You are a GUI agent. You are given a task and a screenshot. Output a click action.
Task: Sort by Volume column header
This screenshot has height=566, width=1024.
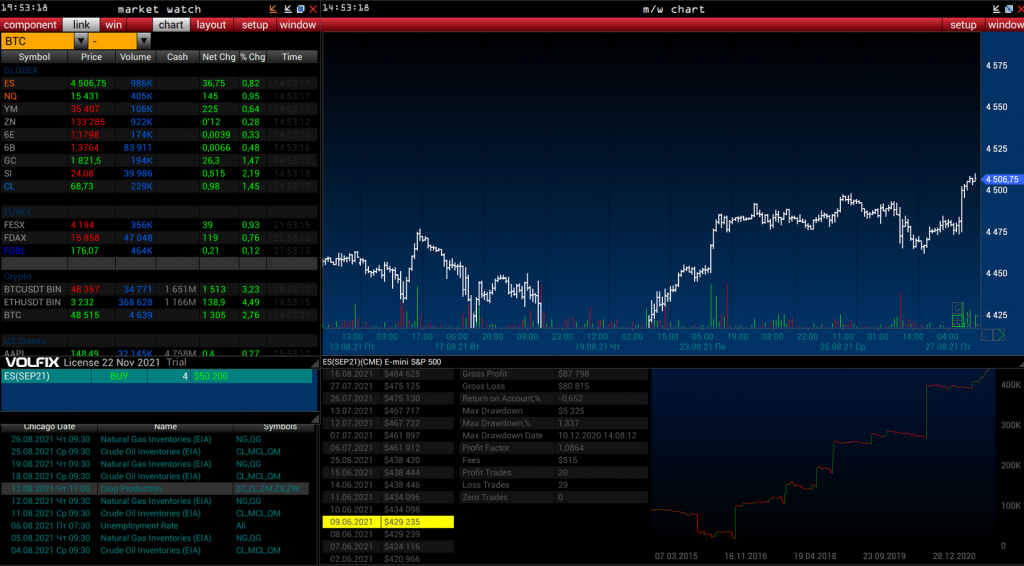(x=135, y=57)
